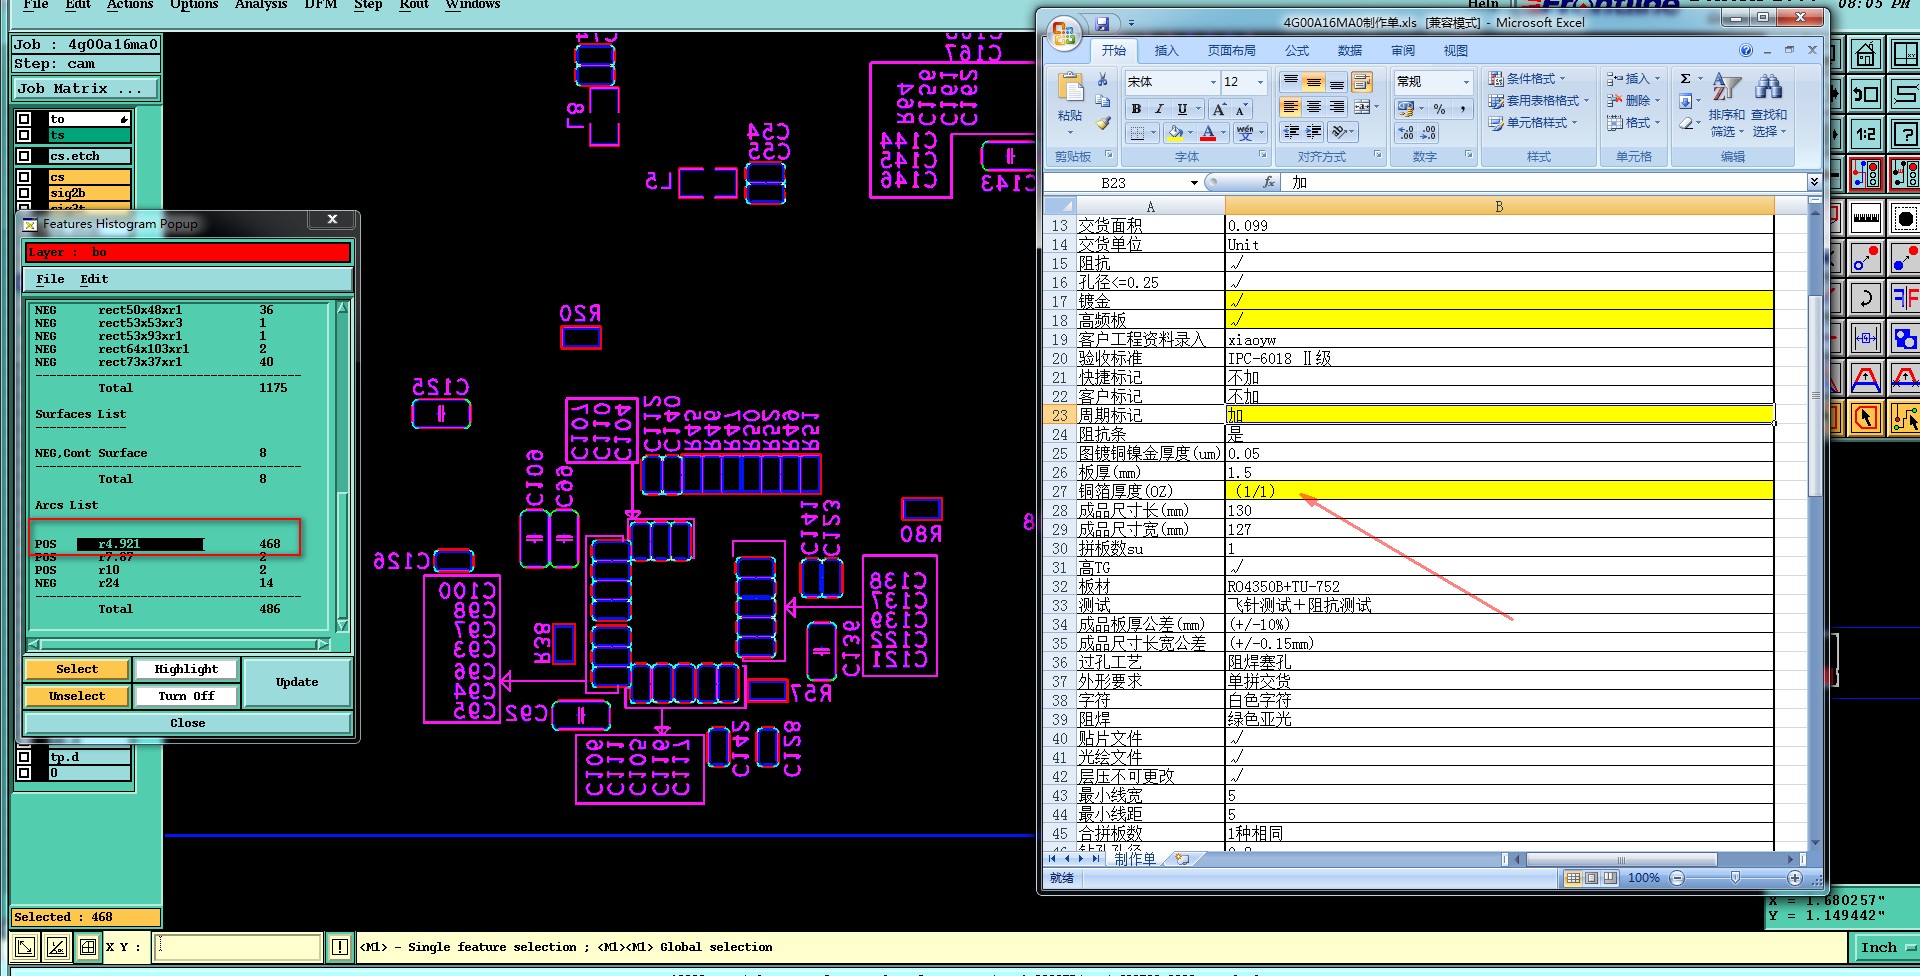The width and height of the screenshot is (1920, 976).
Task: Click the Excel zoom slider handle
Action: click(x=1735, y=878)
